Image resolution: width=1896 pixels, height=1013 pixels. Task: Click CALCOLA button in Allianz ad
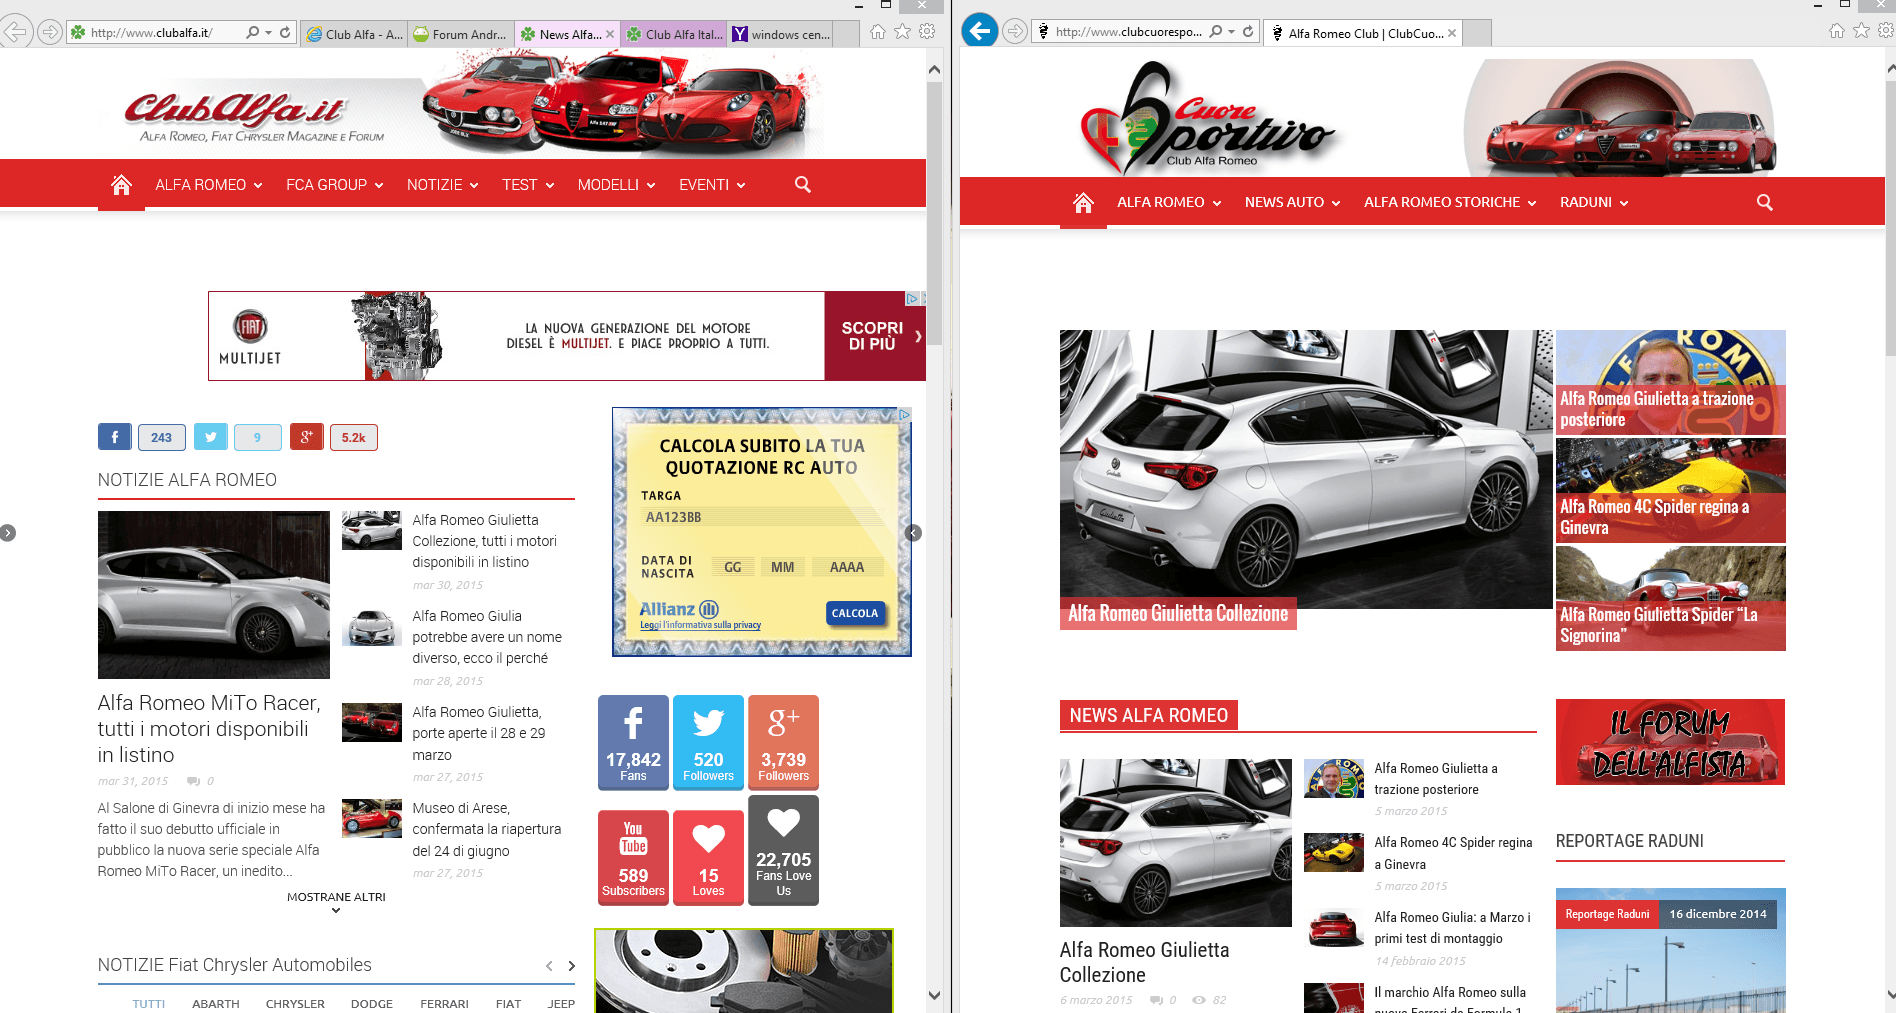pyautogui.click(x=855, y=613)
